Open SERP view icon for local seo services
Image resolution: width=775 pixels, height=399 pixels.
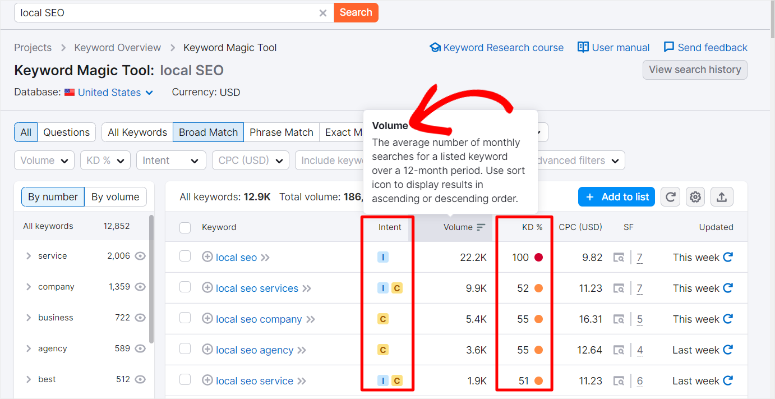pos(618,288)
